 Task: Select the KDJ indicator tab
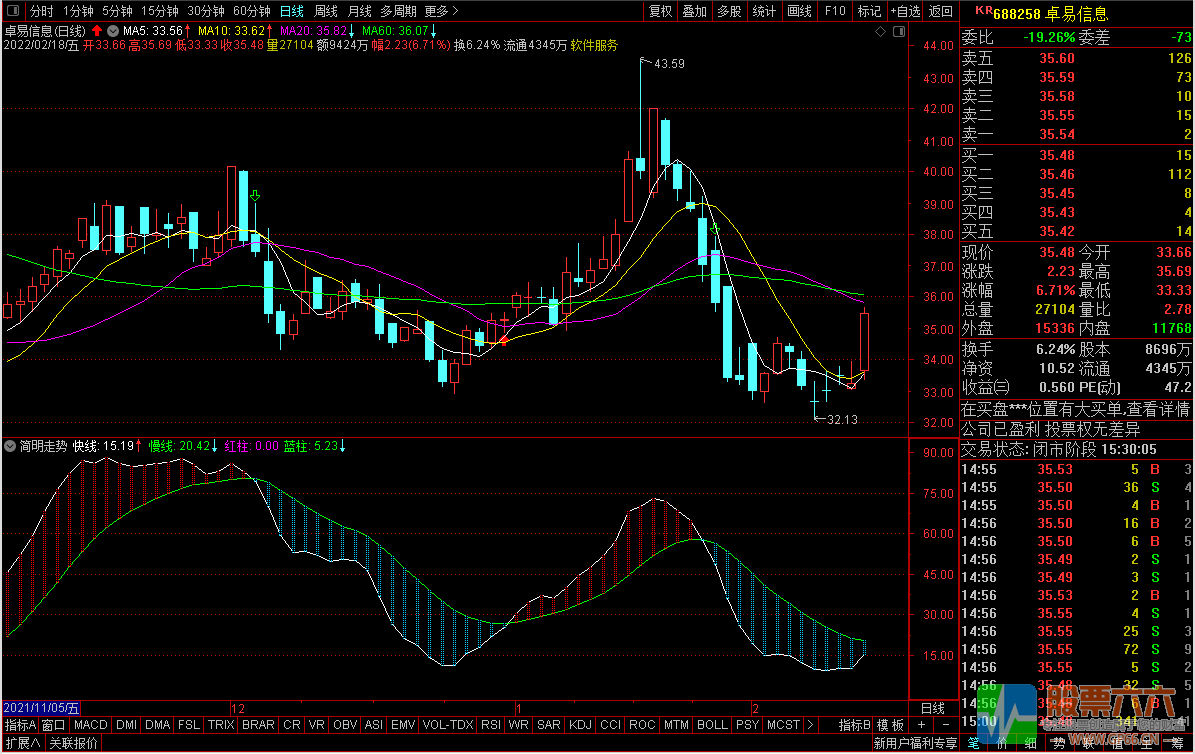point(580,725)
